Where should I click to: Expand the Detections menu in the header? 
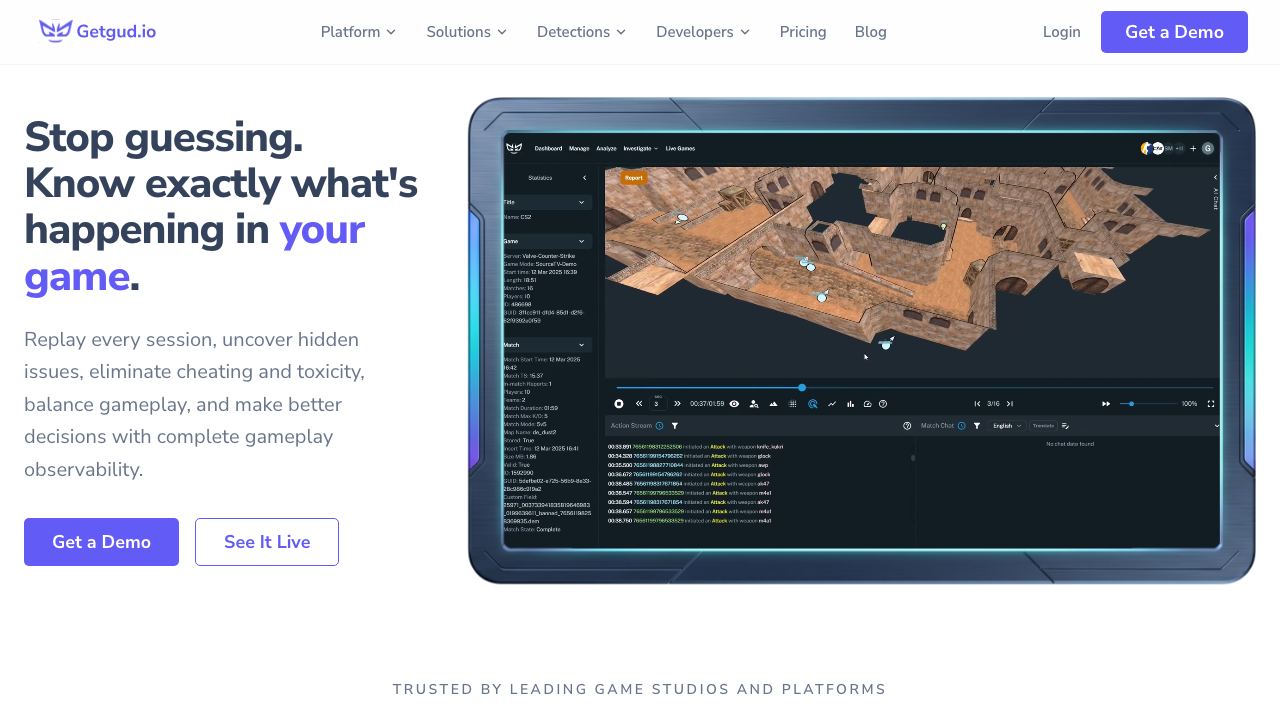click(581, 32)
